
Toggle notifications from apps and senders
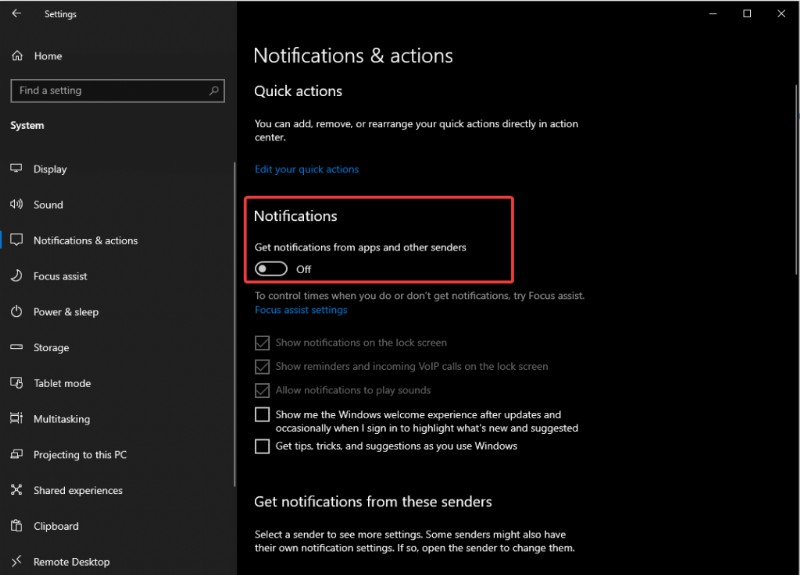271,269
